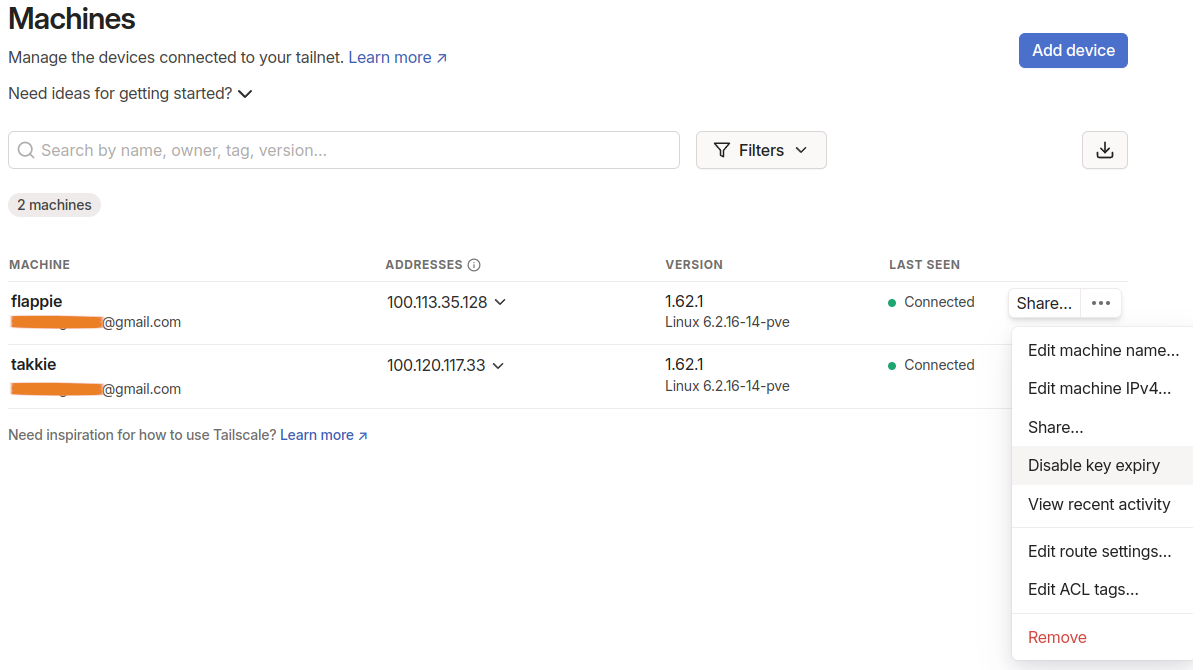
Task: Open the three-dots menu for flappie
Action: coord(1101,303)
